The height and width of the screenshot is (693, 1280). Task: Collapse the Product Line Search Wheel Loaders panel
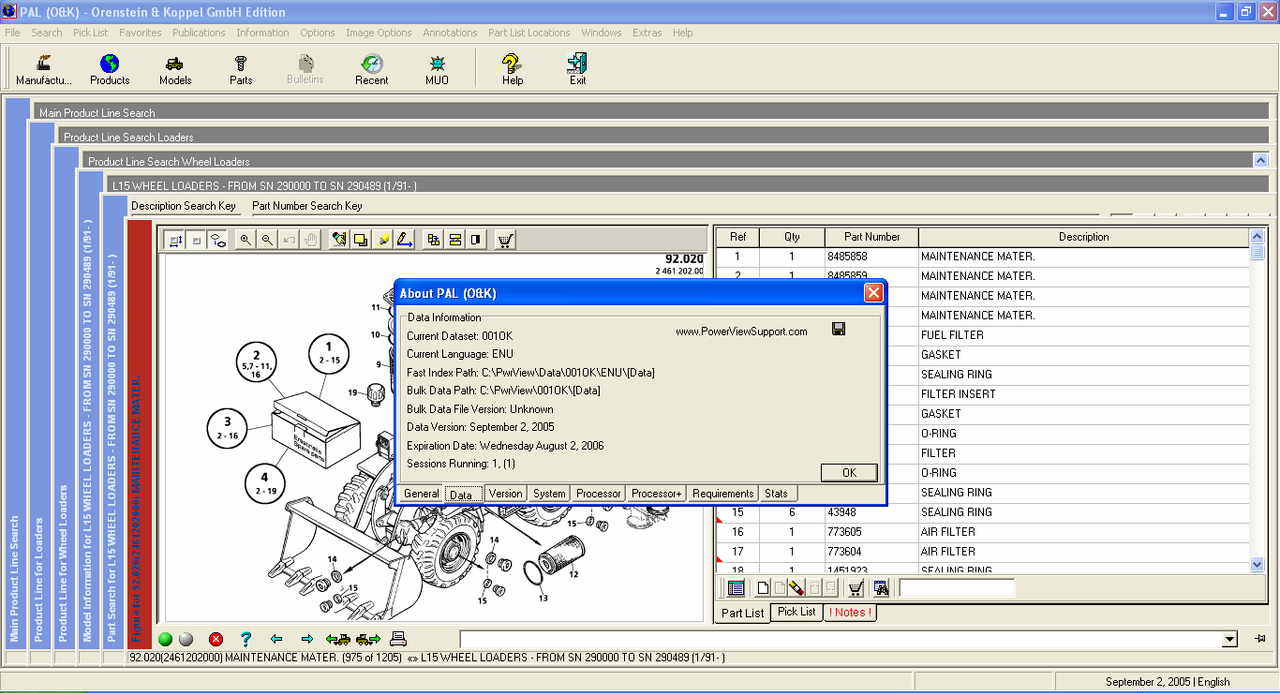(x=1261, y=160)
